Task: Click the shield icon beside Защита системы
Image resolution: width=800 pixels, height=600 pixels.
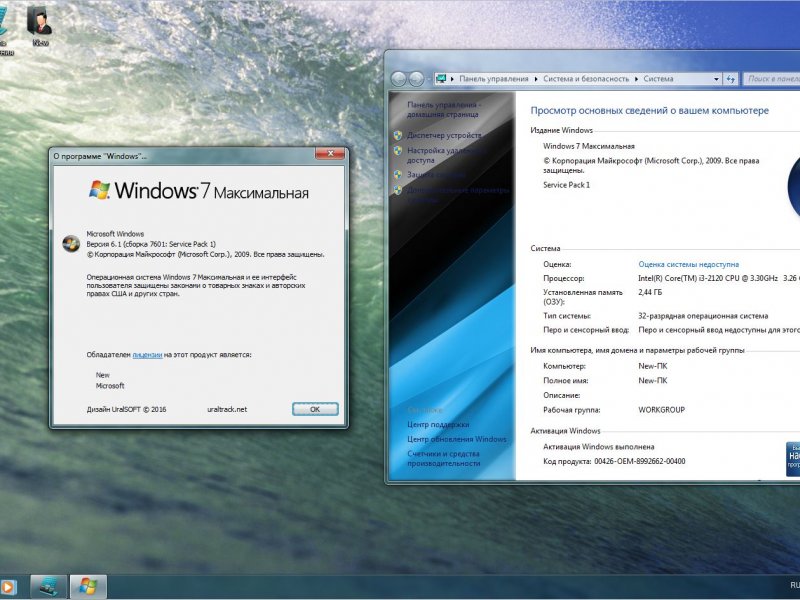Action: tap(398, 174)
